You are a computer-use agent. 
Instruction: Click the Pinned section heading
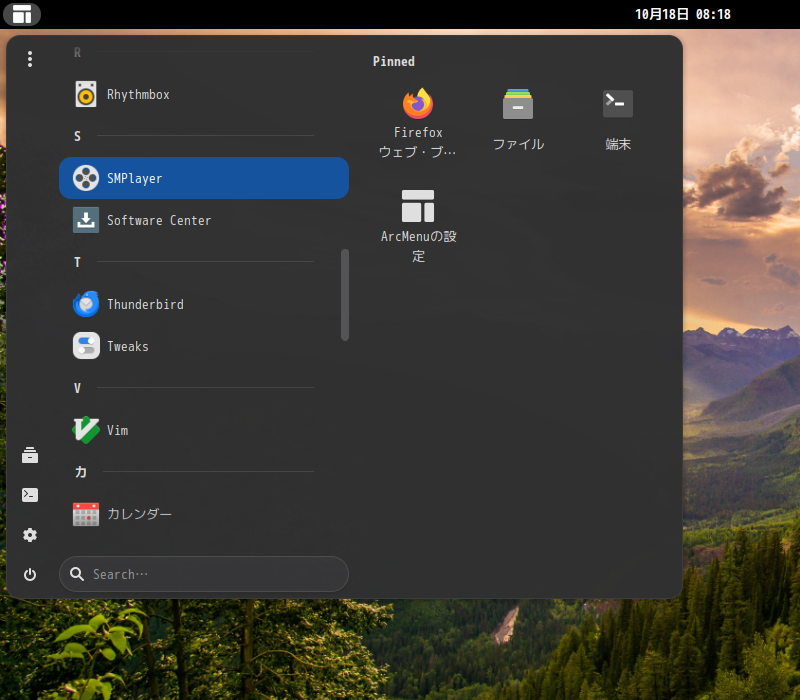(394, 61)
